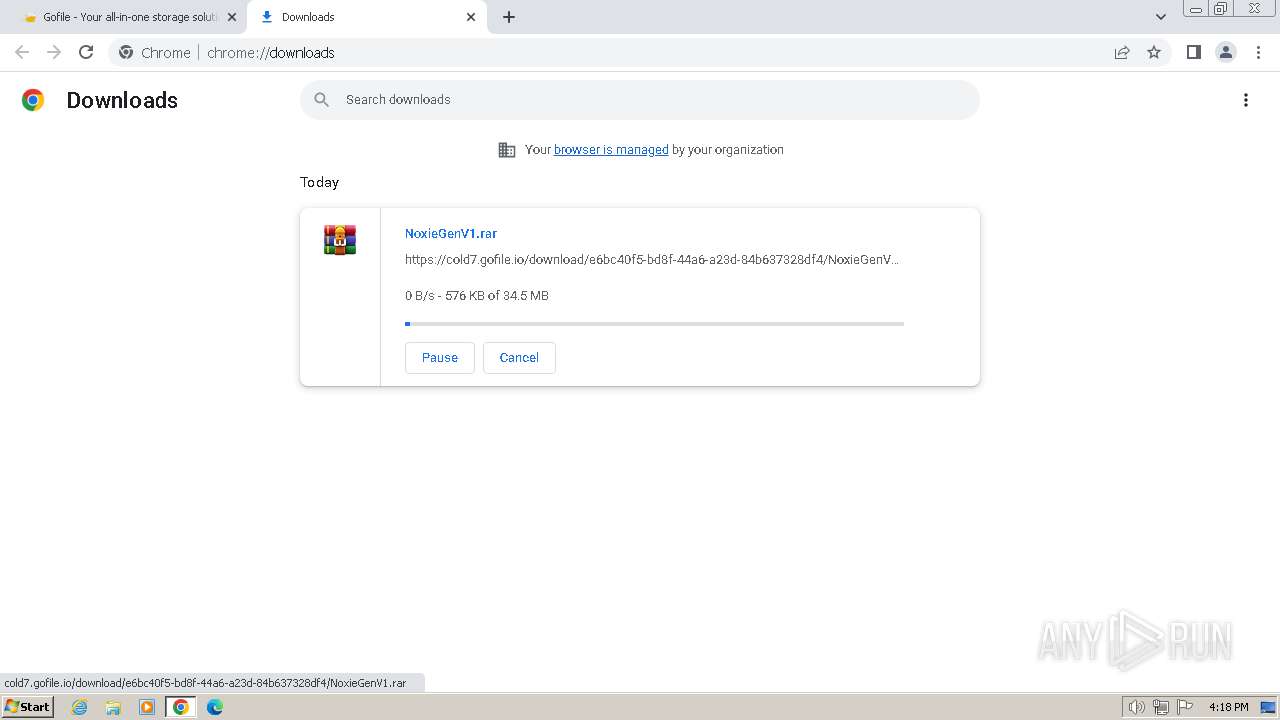Cancel the NoxieGenV1.rar download
The width and height of the screenshot is (1280, 720).
(x=519, y=358)
